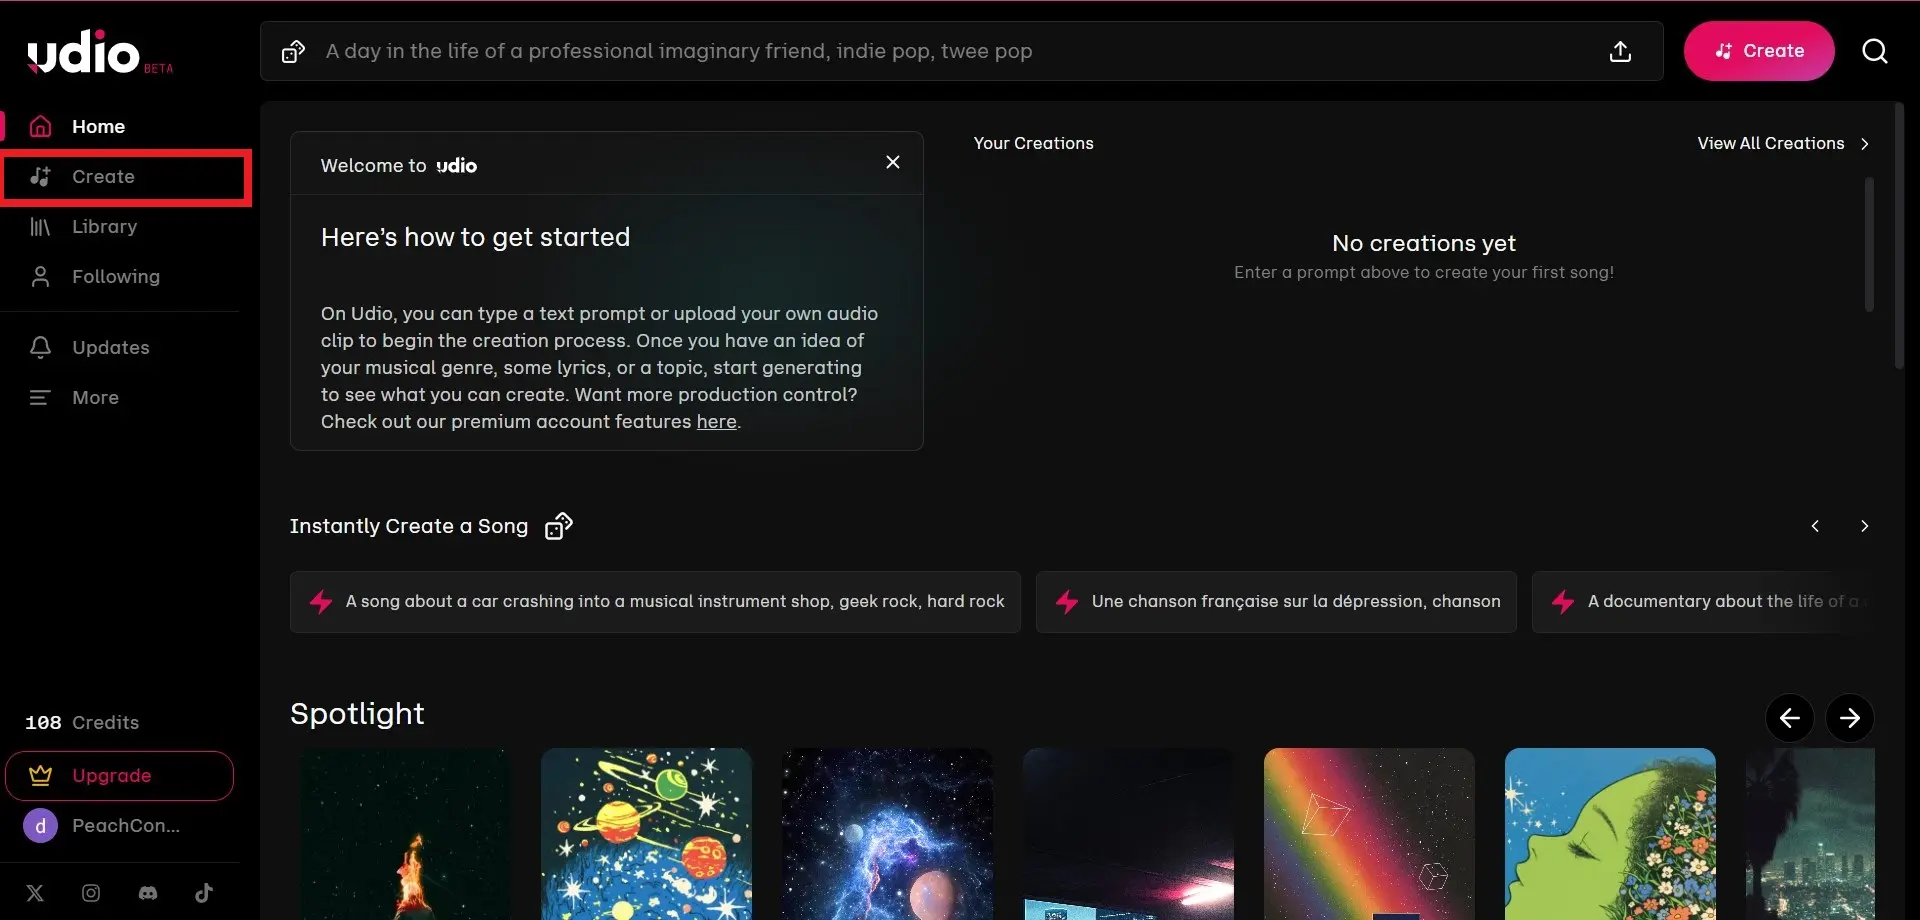Open the Instagram social icon
The width and height of the screenshot is (1920, 920).
tap(91, 893)
